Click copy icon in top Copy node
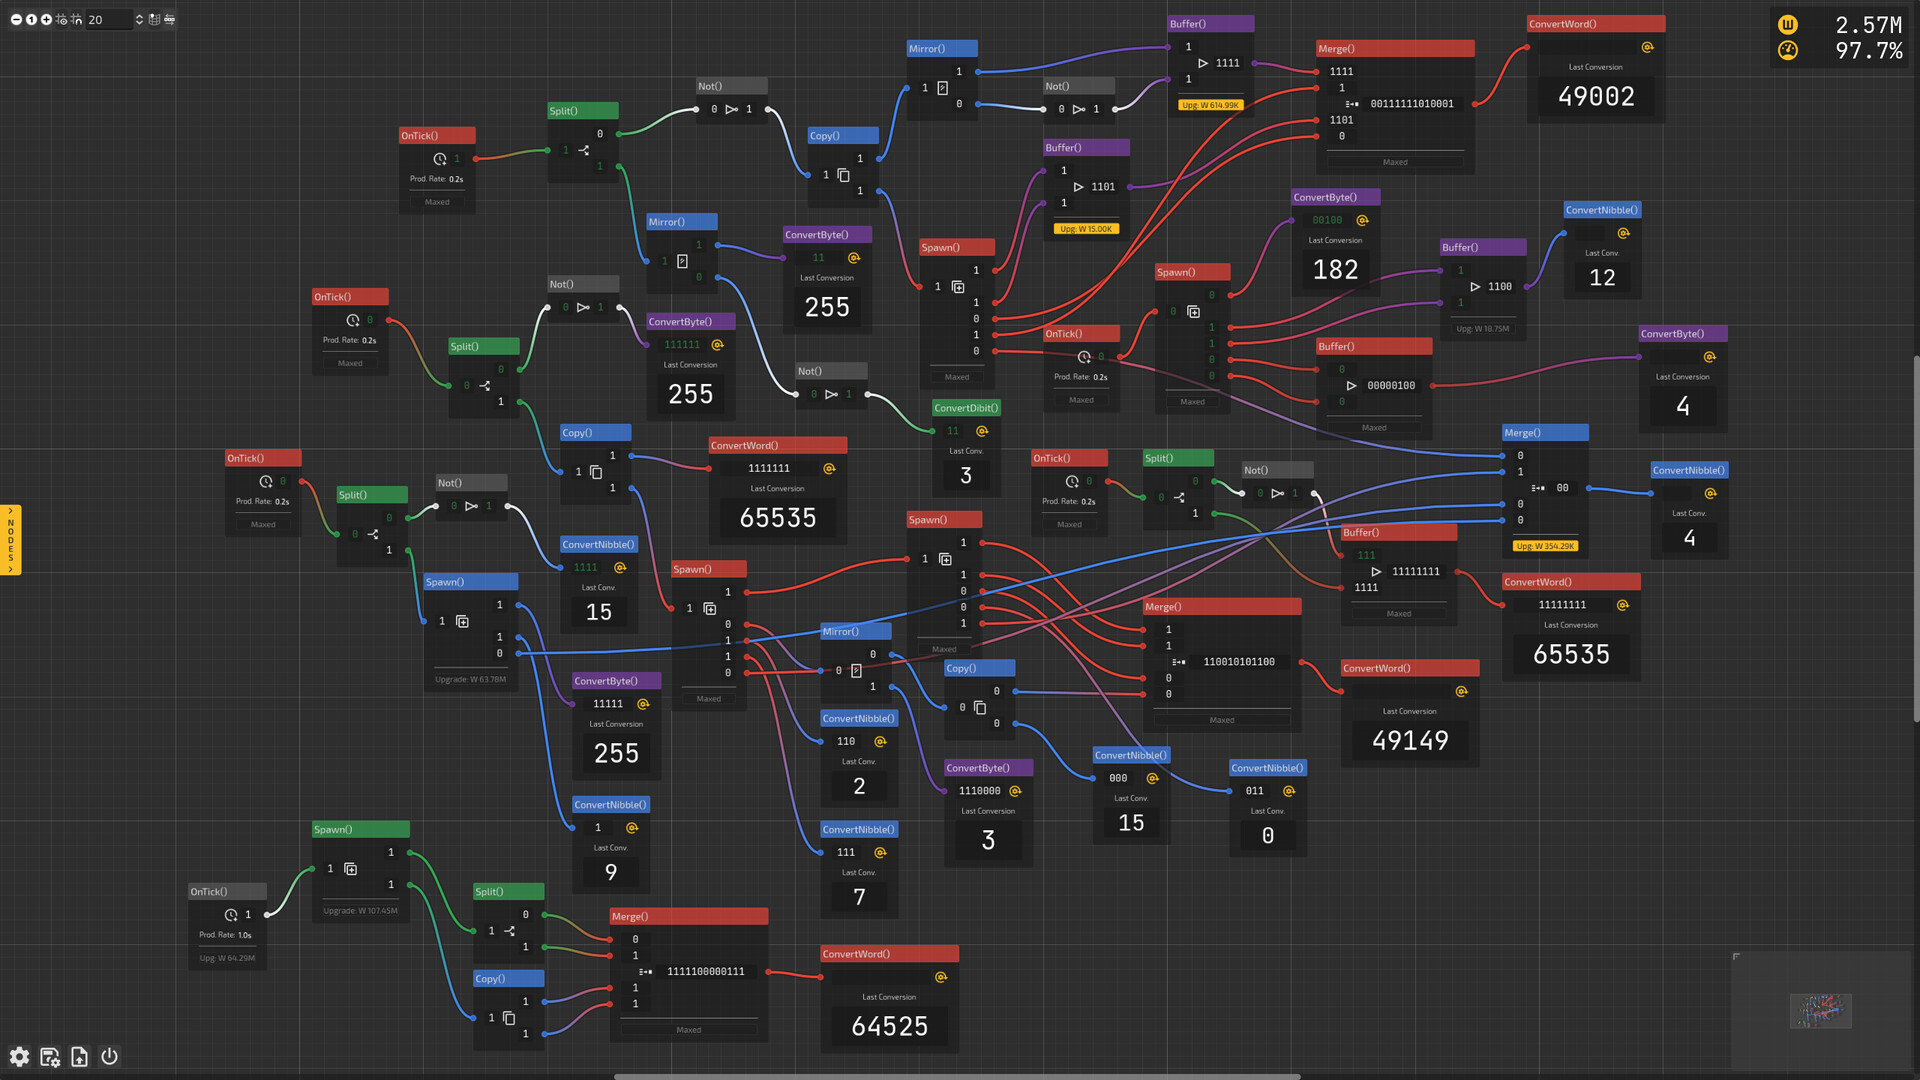The image size is (1920, 1080). pyautogui.click(x=843, y=175)
